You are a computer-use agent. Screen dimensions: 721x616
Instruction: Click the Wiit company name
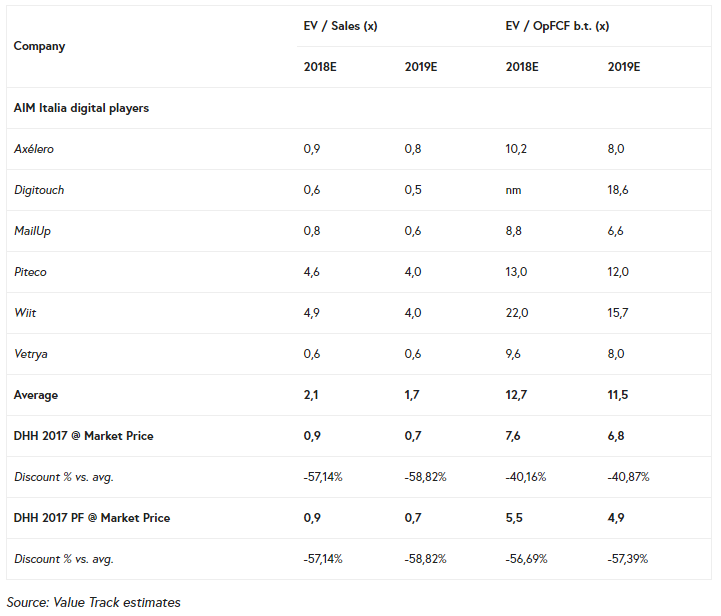26,313
